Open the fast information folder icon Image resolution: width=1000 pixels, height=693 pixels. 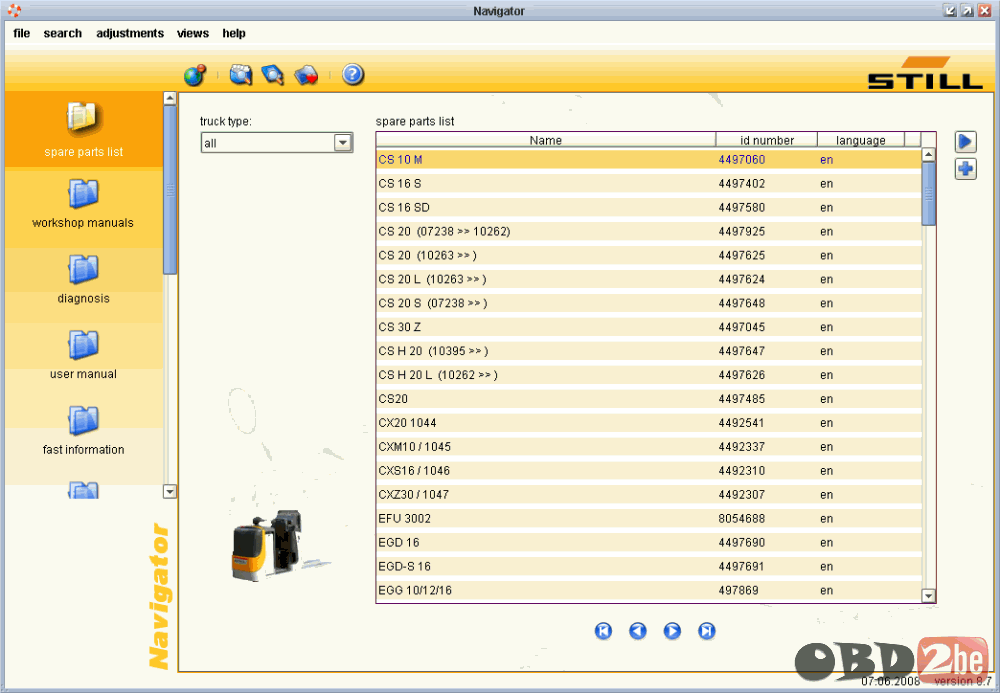(84, 421)
